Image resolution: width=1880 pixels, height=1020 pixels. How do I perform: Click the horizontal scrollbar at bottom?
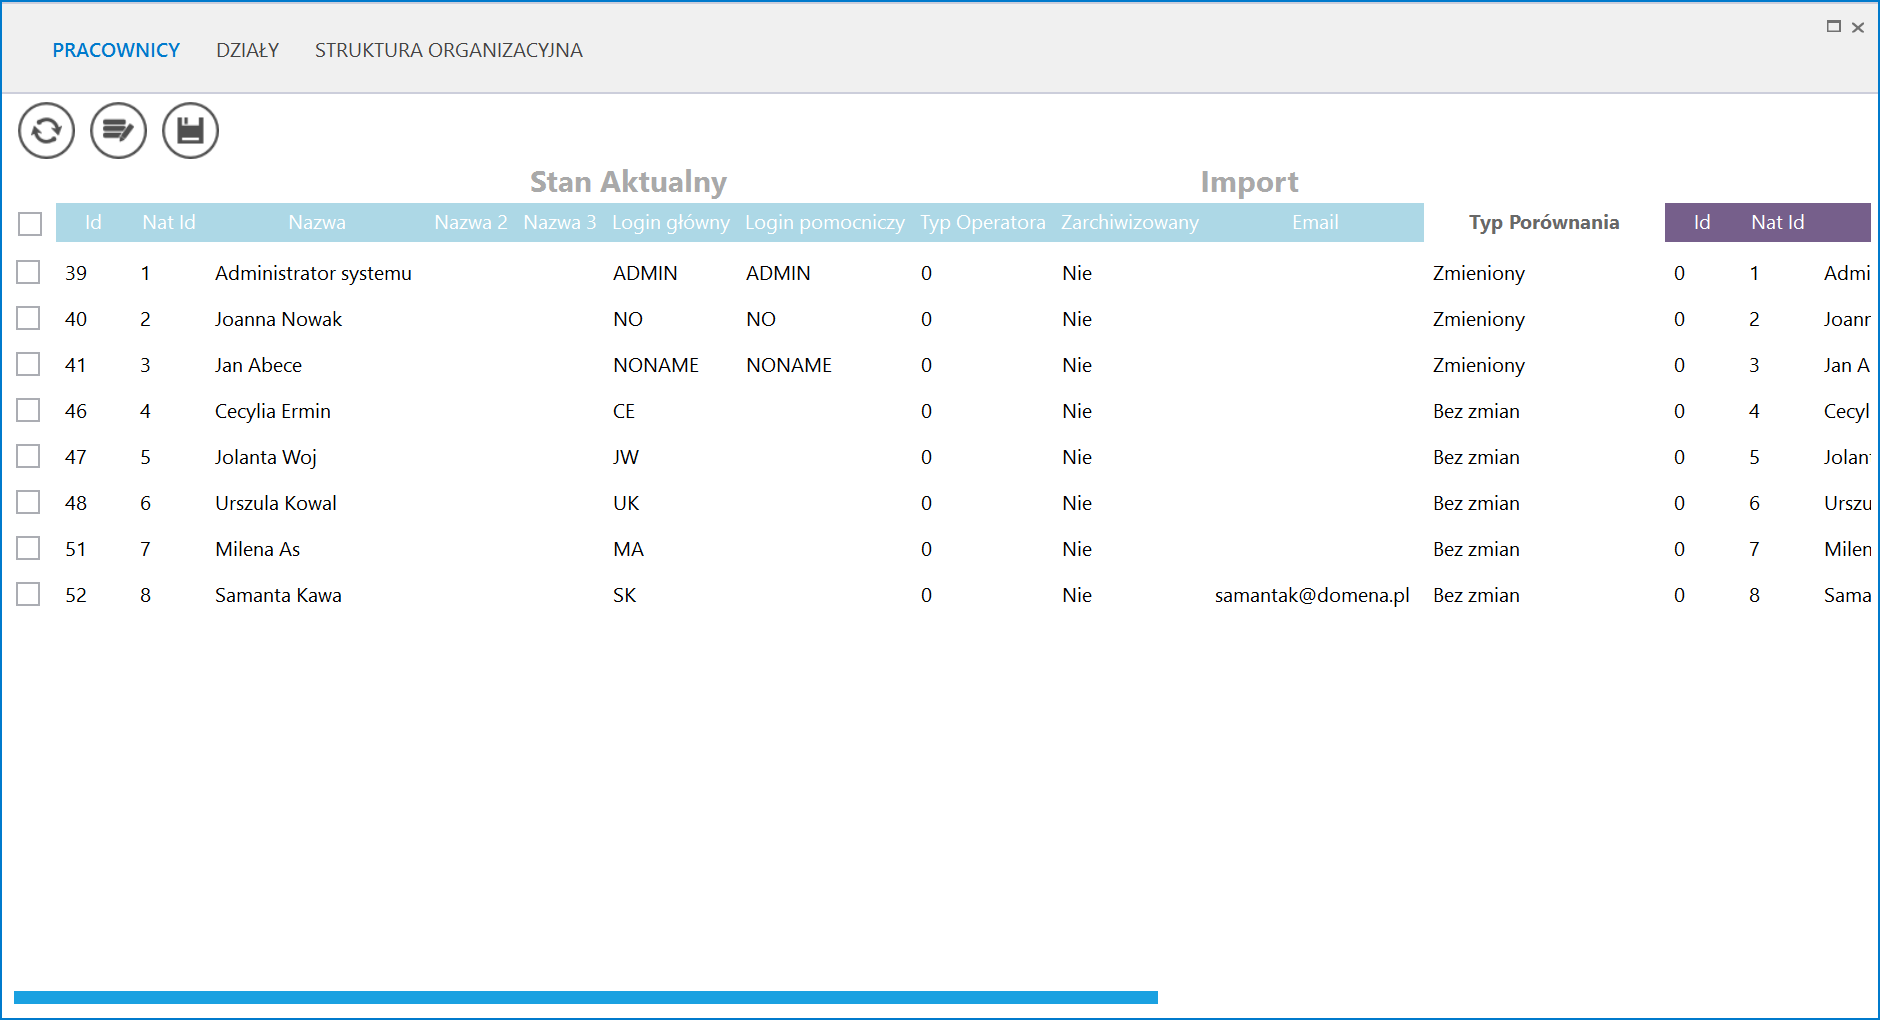pyautogui.click(x=586, y=997)
